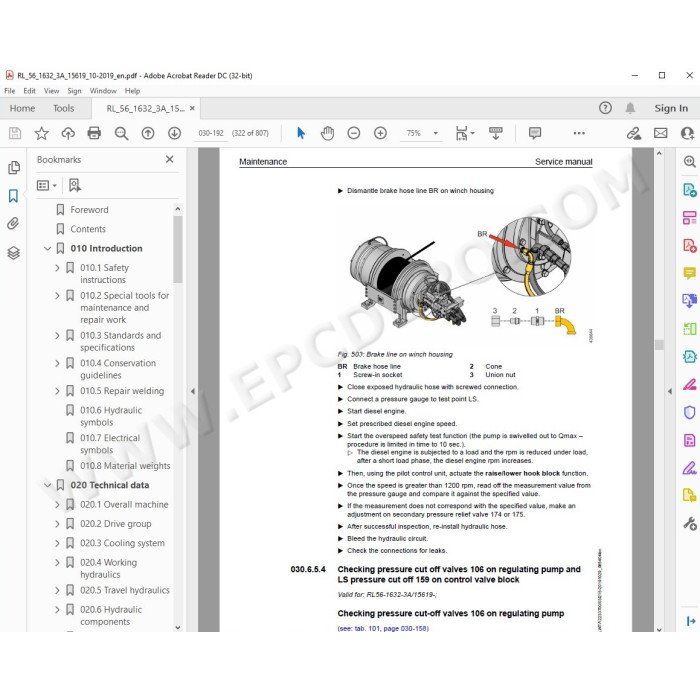
Task: Collapse the left navigation pane arrow
Action: pyautogui.click(x=192, y=392)
